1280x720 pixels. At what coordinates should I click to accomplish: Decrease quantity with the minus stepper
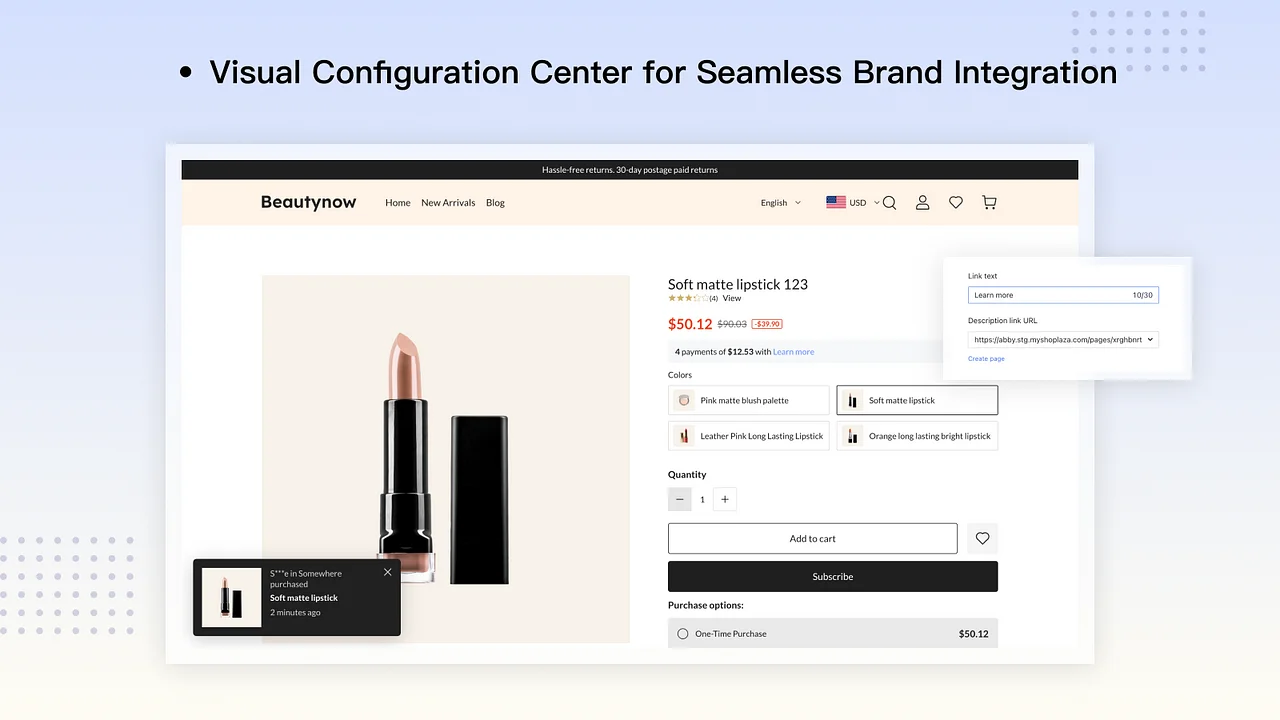click(679, 499)
